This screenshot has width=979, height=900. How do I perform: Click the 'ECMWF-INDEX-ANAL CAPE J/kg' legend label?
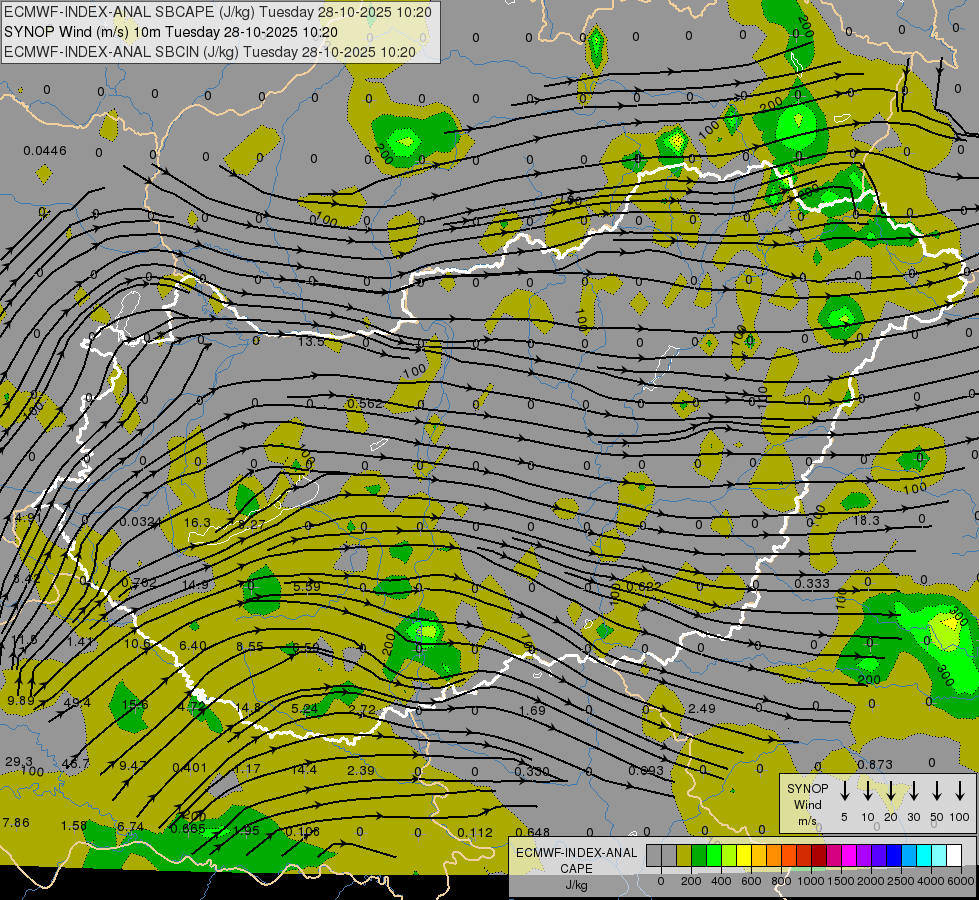[x=576, y=869]
